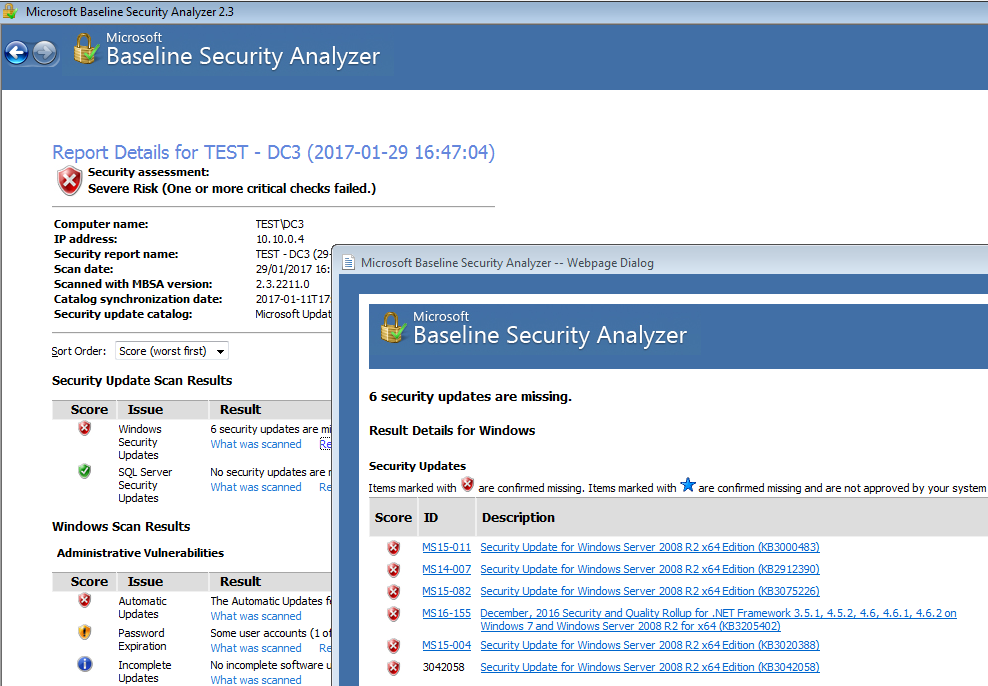Go back with the blue Back arrow
Screen dimensions: 988x686
pos(17,53)
